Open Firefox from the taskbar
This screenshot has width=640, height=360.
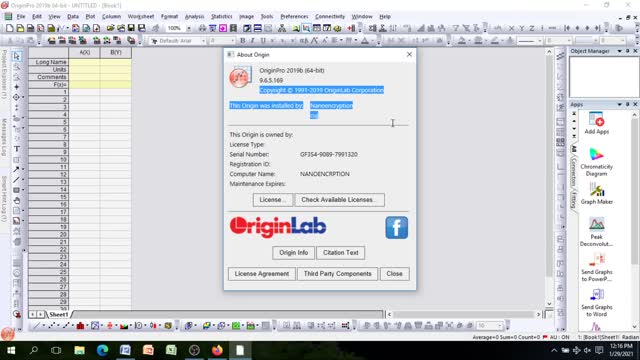217,350
